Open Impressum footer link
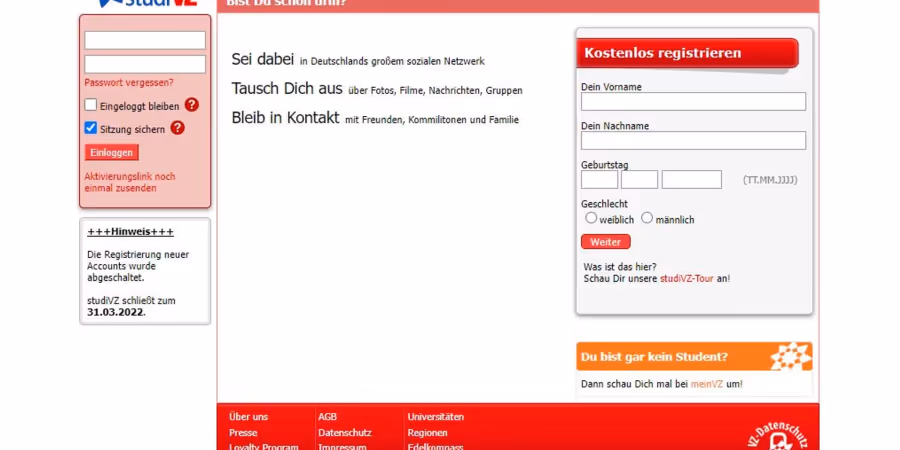Viewport: 900px width, 450px height. [x=342, y=447]
